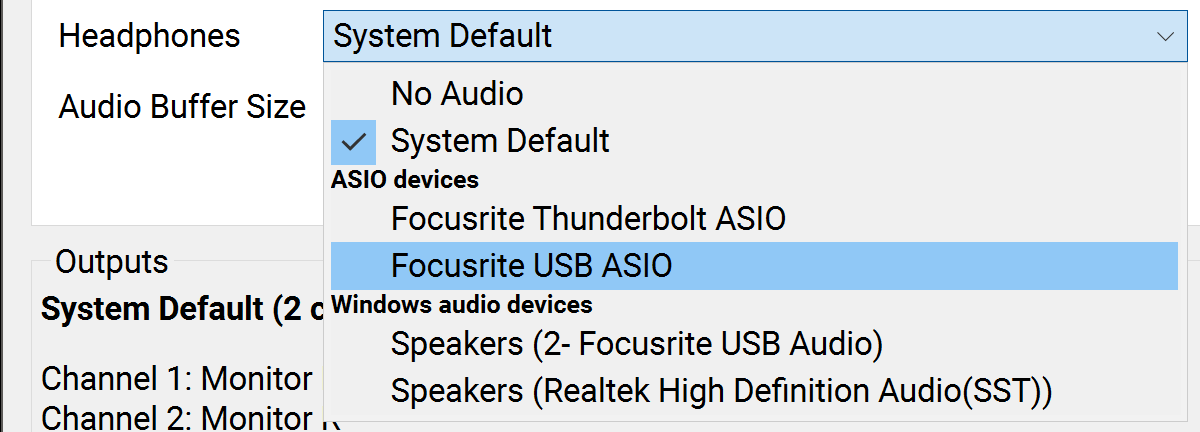Choose Speakers (Realtek High Definition Audio(SST))
Viewport: 1200px width, 432px height.
tap(721, 390)
